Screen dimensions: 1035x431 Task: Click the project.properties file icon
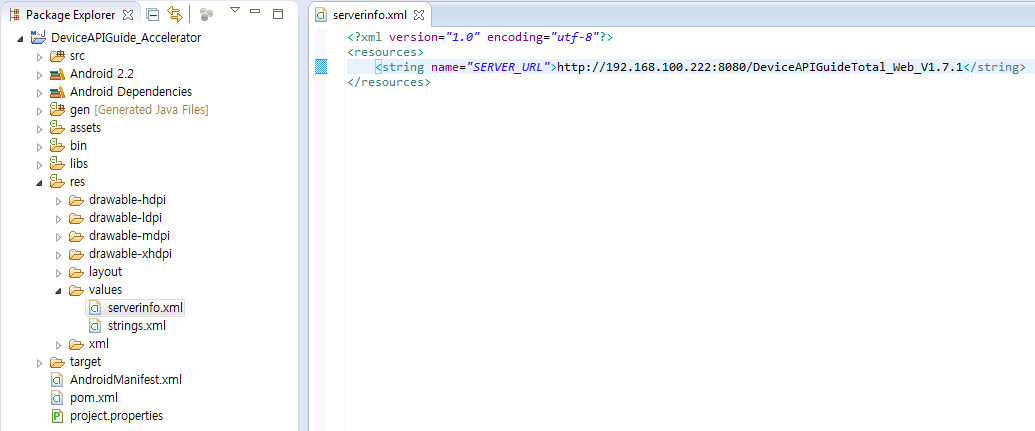point(57,416)
